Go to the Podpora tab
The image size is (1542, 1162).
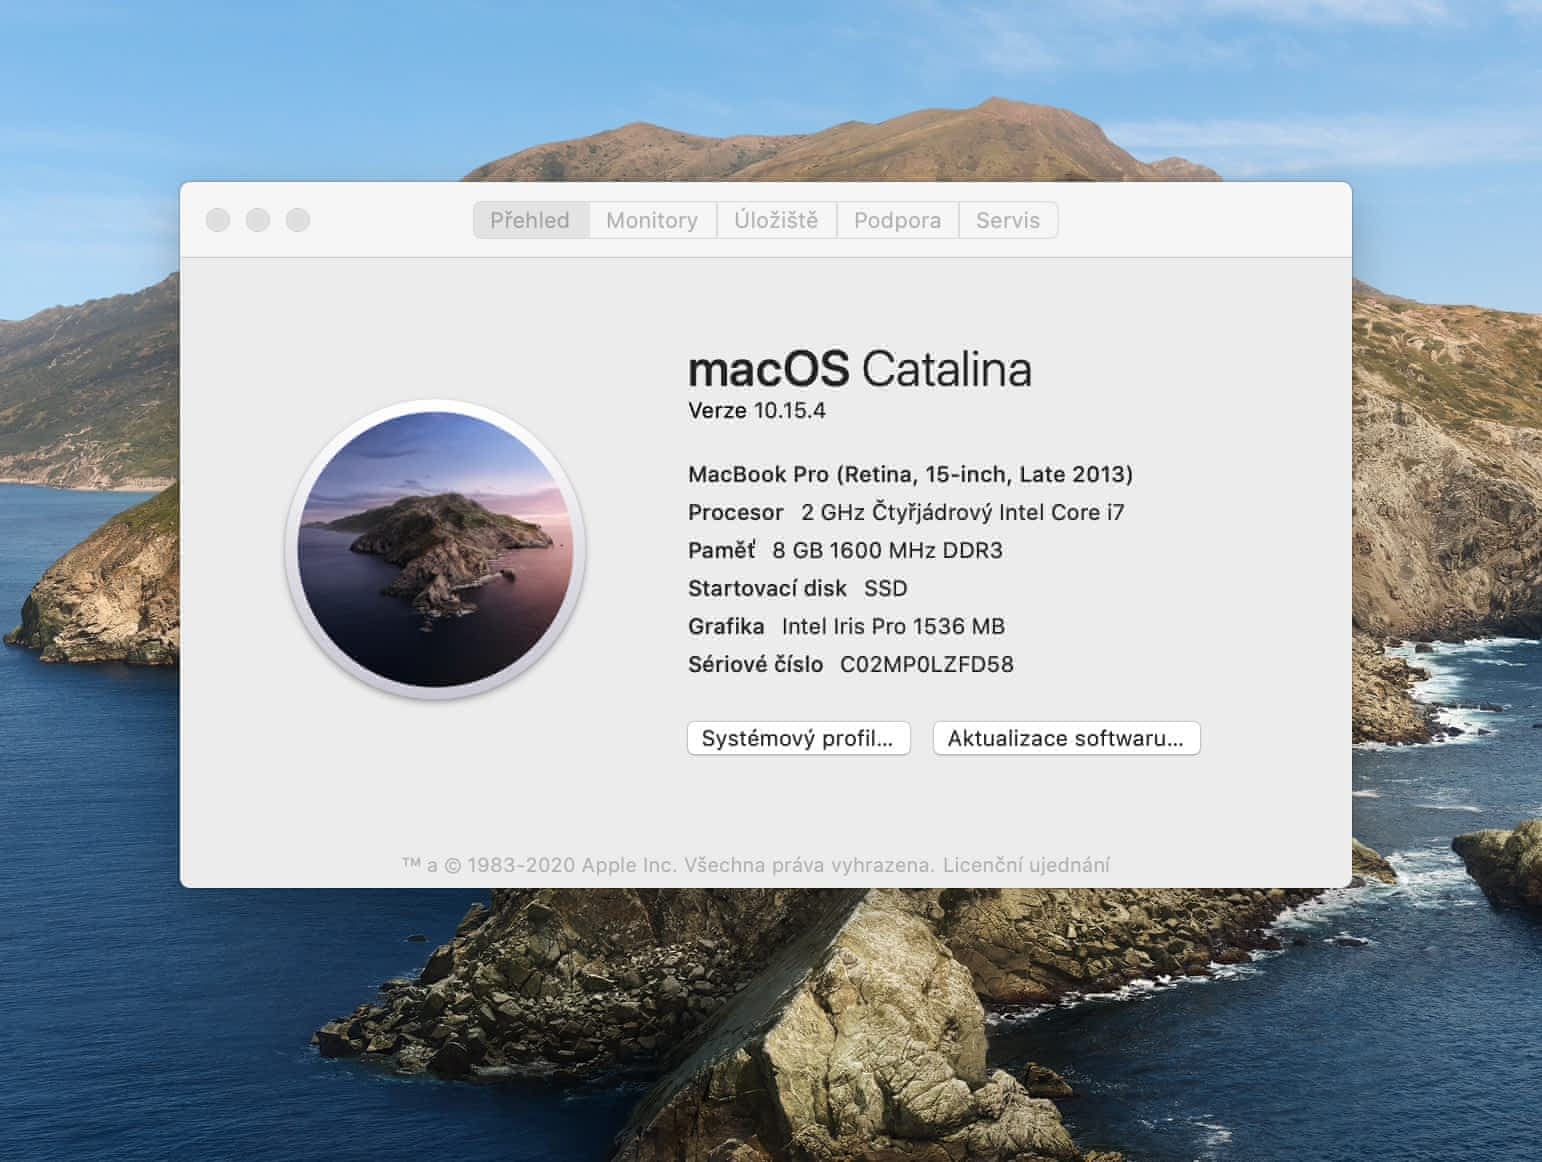pyautogui.click(x=897, y=220)
